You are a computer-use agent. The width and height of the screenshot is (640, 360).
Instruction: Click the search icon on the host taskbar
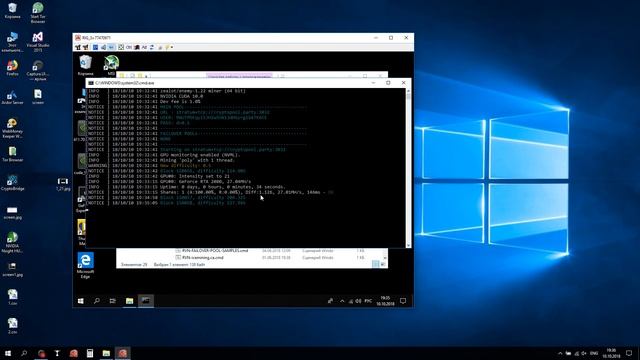pyautogui.click(x=24, y=353)
